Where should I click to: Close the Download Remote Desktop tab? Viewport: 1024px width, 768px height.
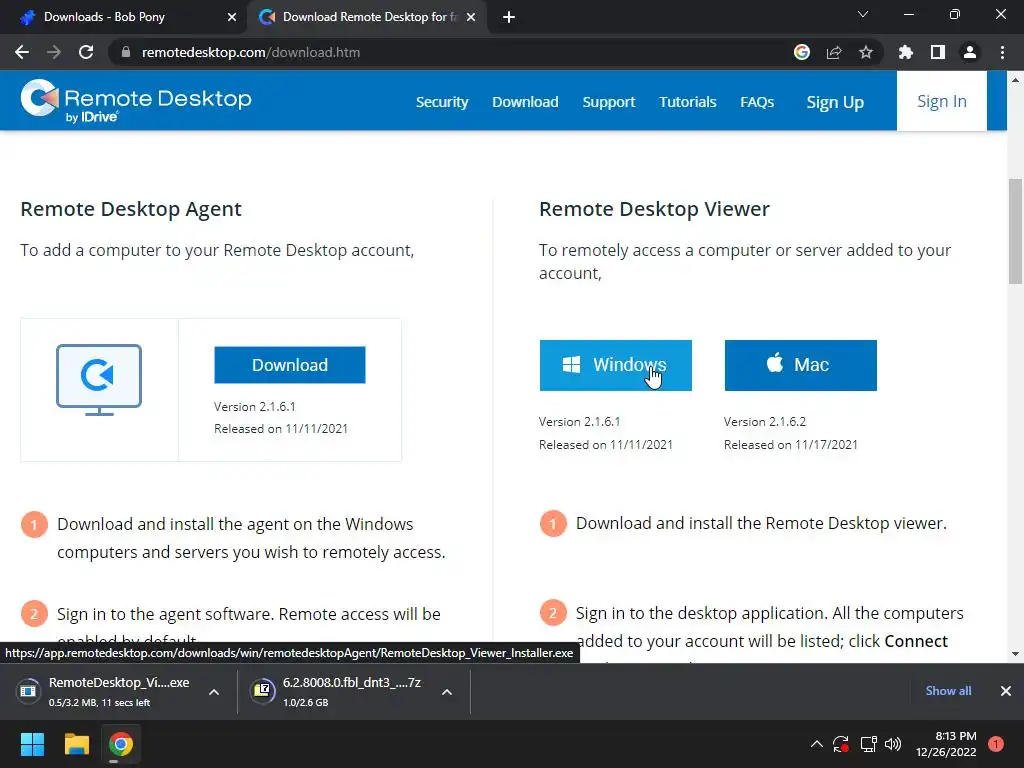pos(471,18)
